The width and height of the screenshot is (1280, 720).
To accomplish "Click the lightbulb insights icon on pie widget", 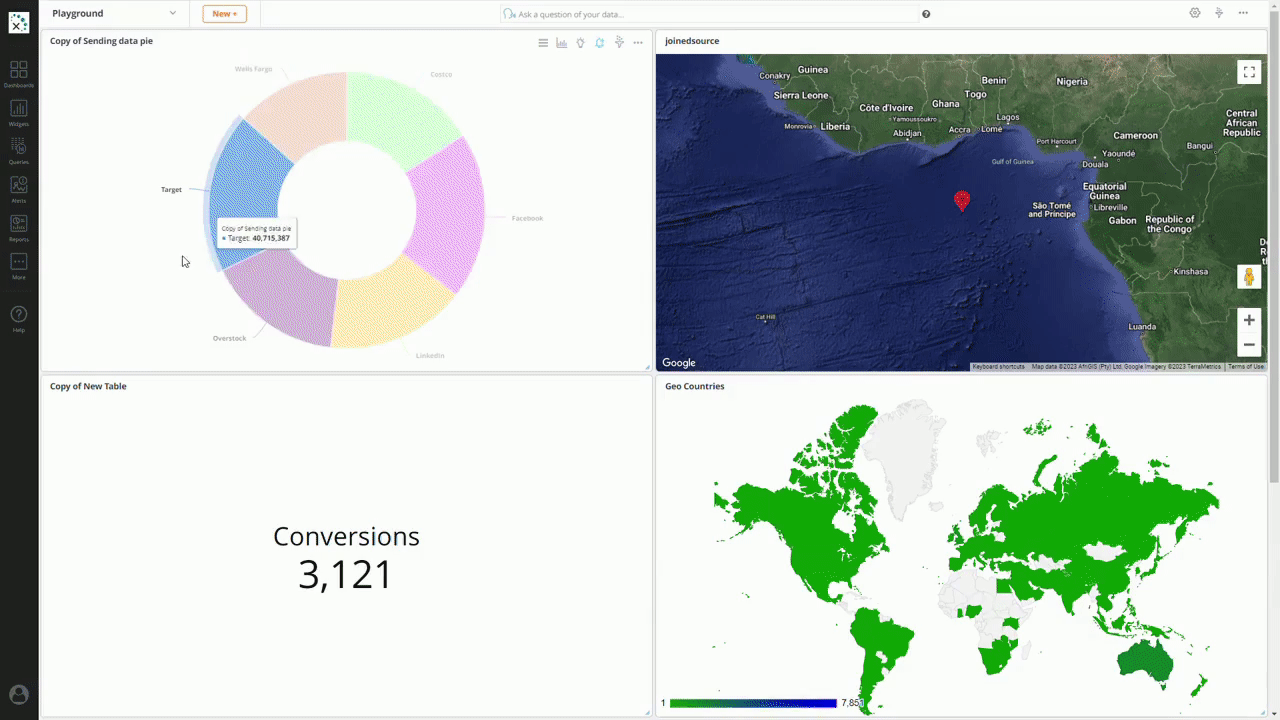I will tap(580, 43).
